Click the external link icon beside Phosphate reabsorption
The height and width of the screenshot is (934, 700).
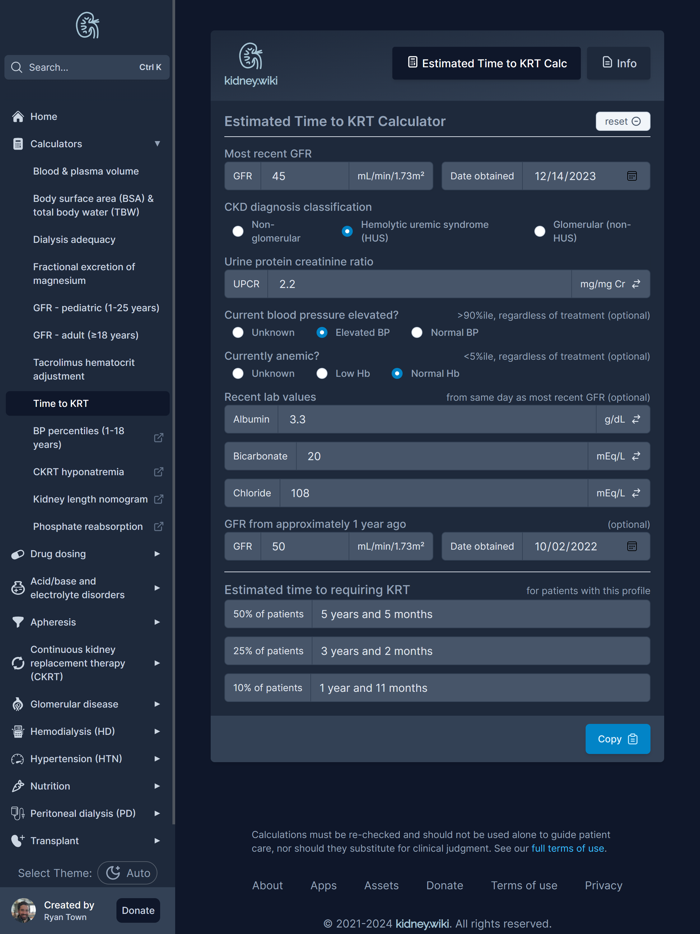158,527
